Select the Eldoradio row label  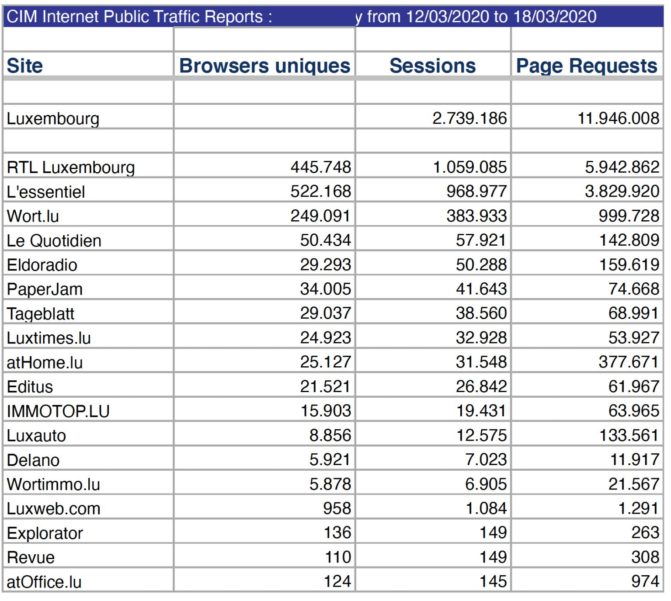(x=44, y=265)
